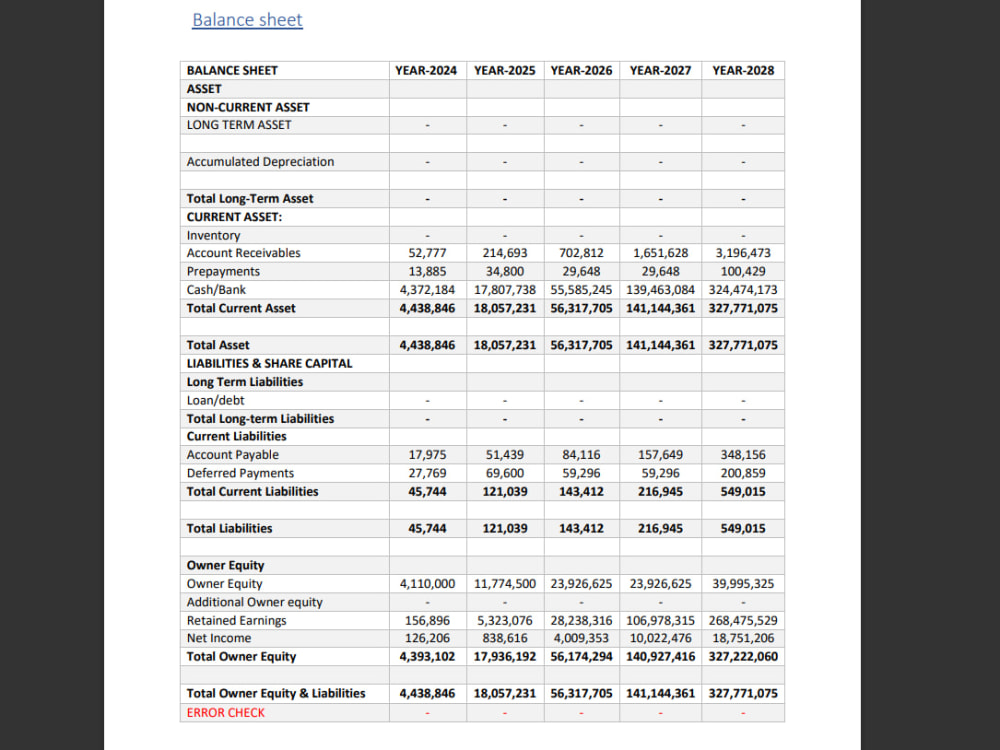The height and width of the screenshot is (750, 1000).
Task: Click the Current Liabilities row label
Action: [237, 436]
